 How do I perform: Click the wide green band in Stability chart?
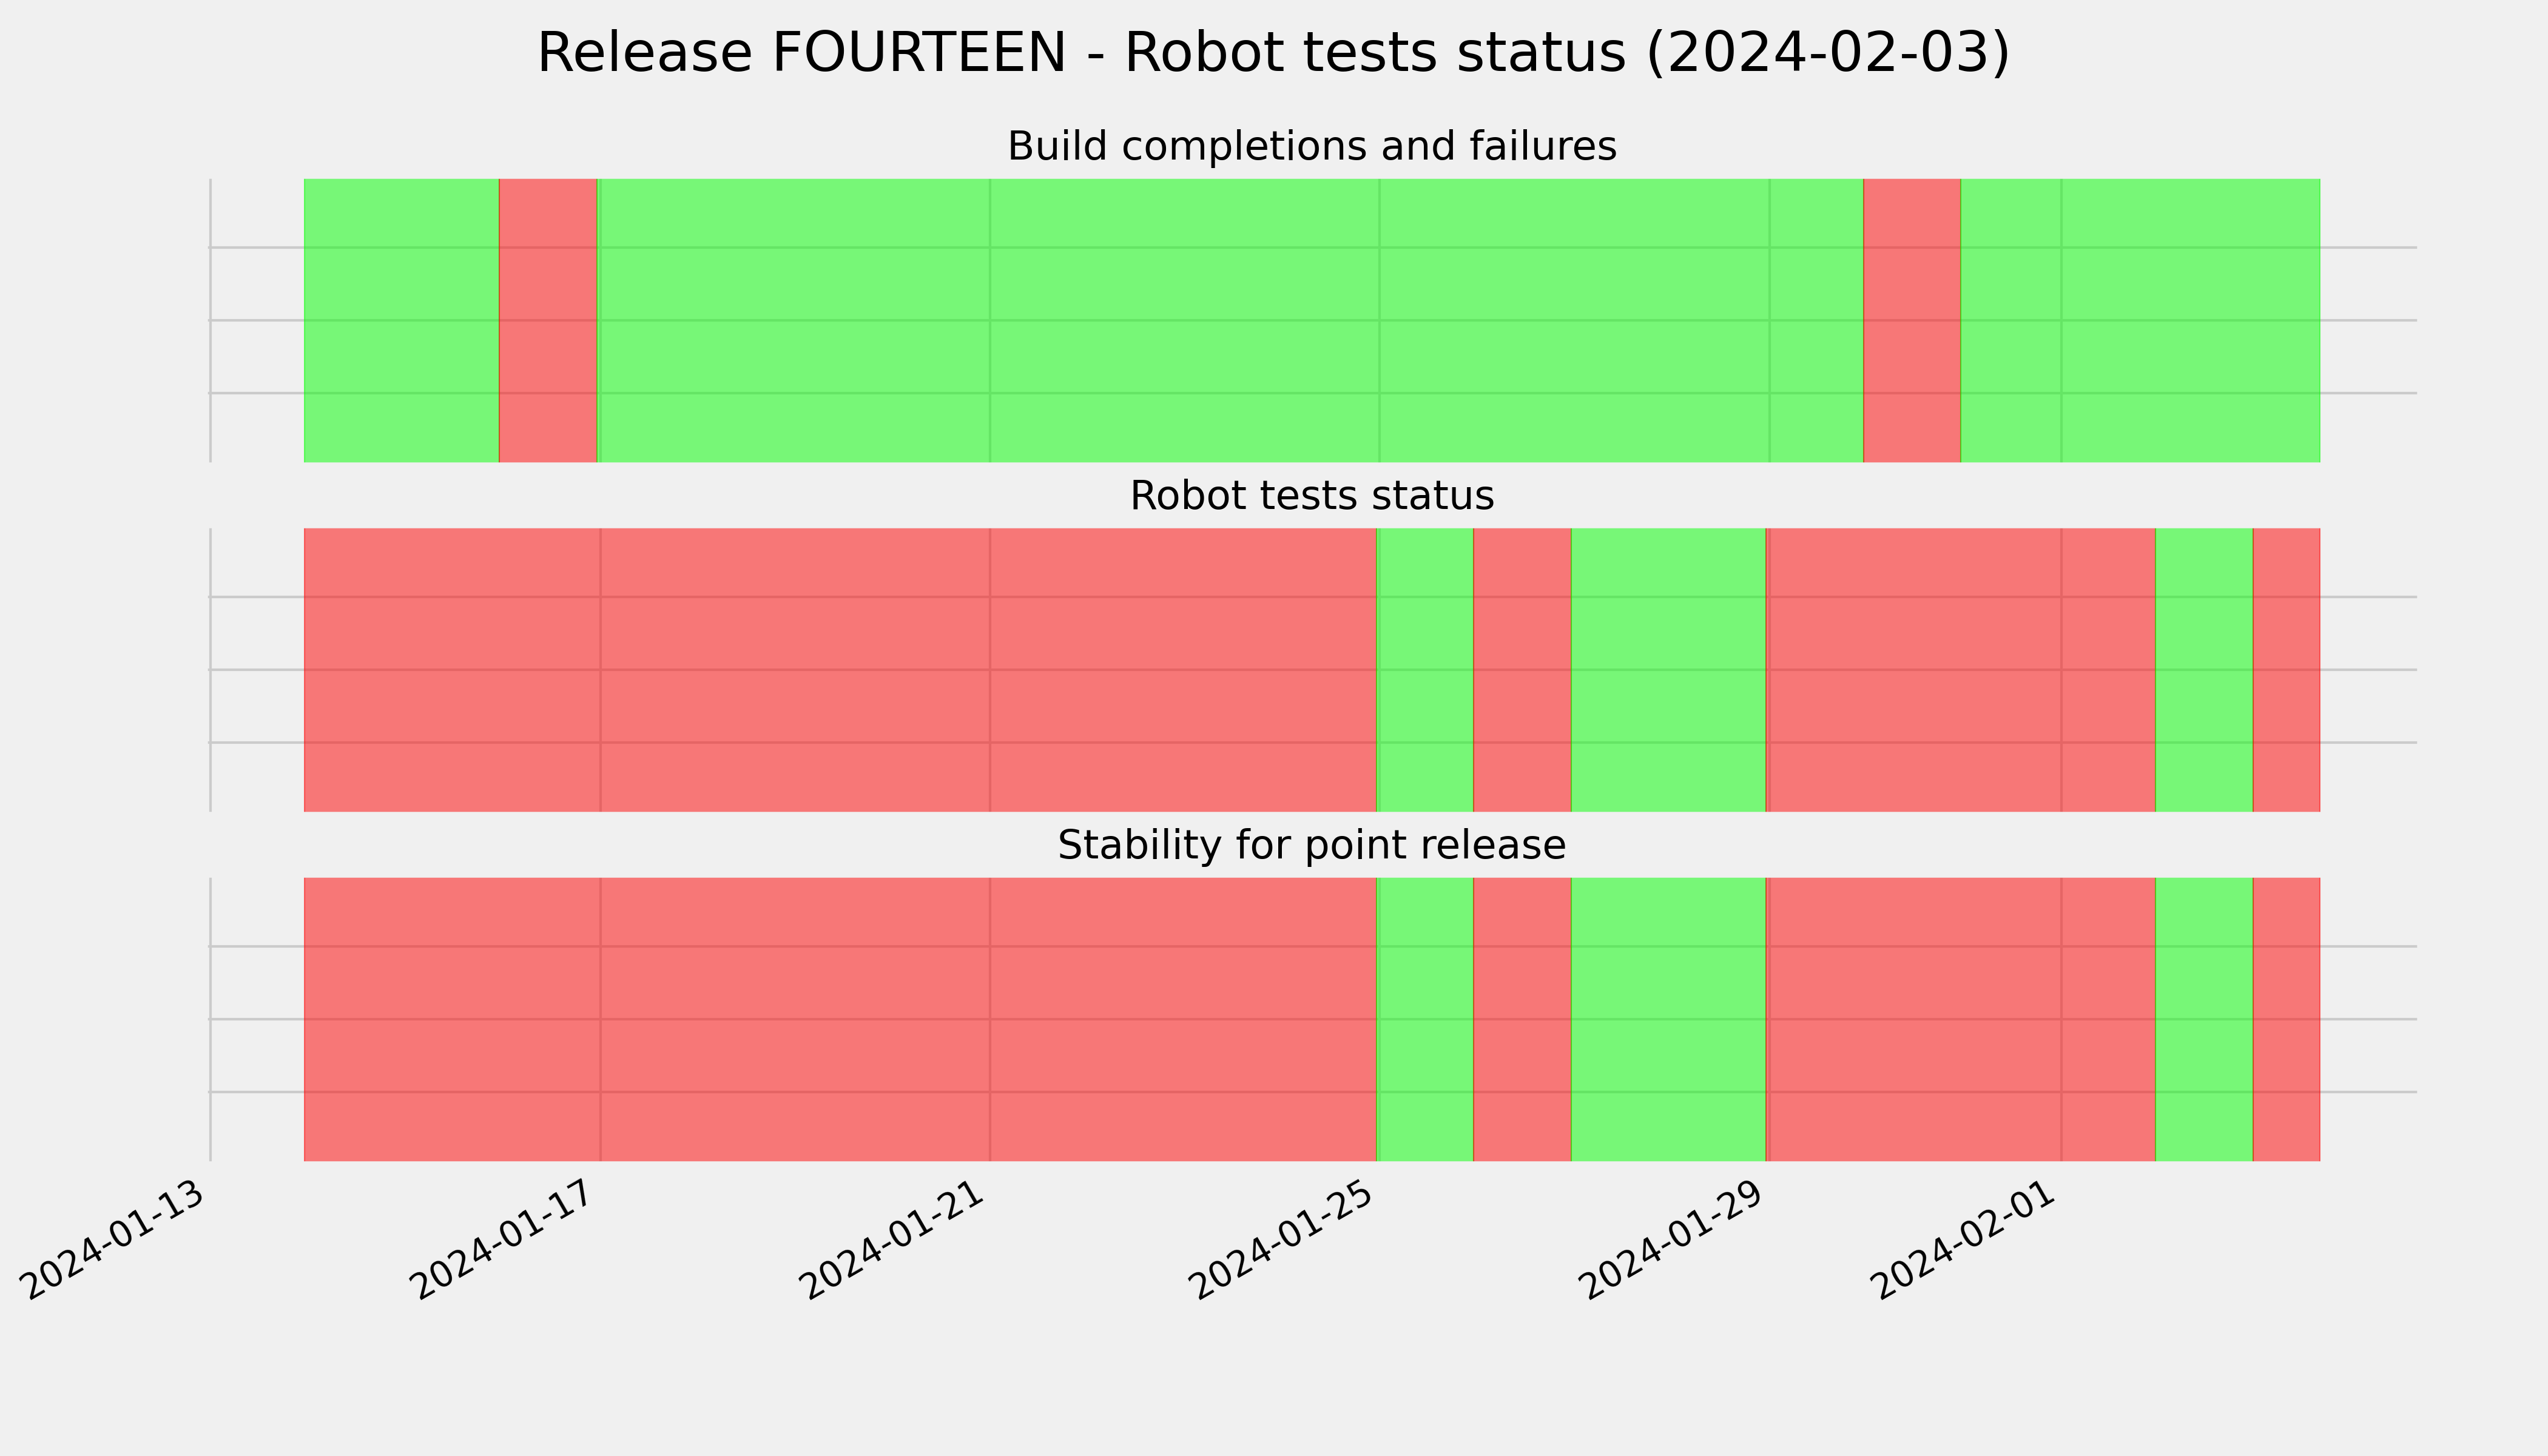pyautogui.click(x=1668, y=1019)
